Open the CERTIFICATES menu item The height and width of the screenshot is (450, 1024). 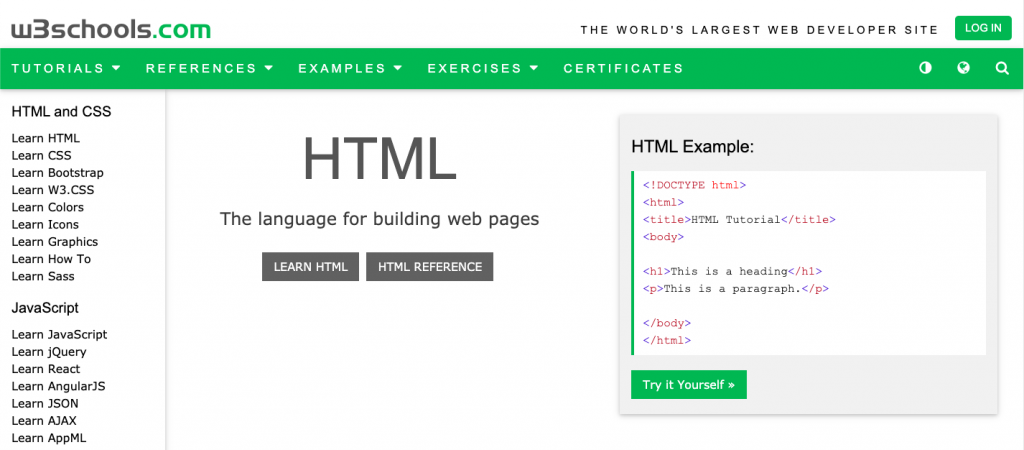tap(624, 68)
